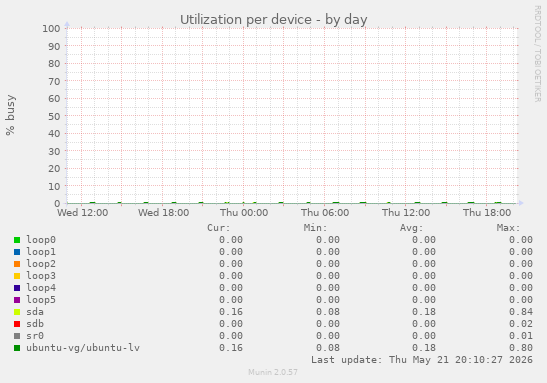Click sda average value 0.18
547x383 pixels.
tap(424, 311)
